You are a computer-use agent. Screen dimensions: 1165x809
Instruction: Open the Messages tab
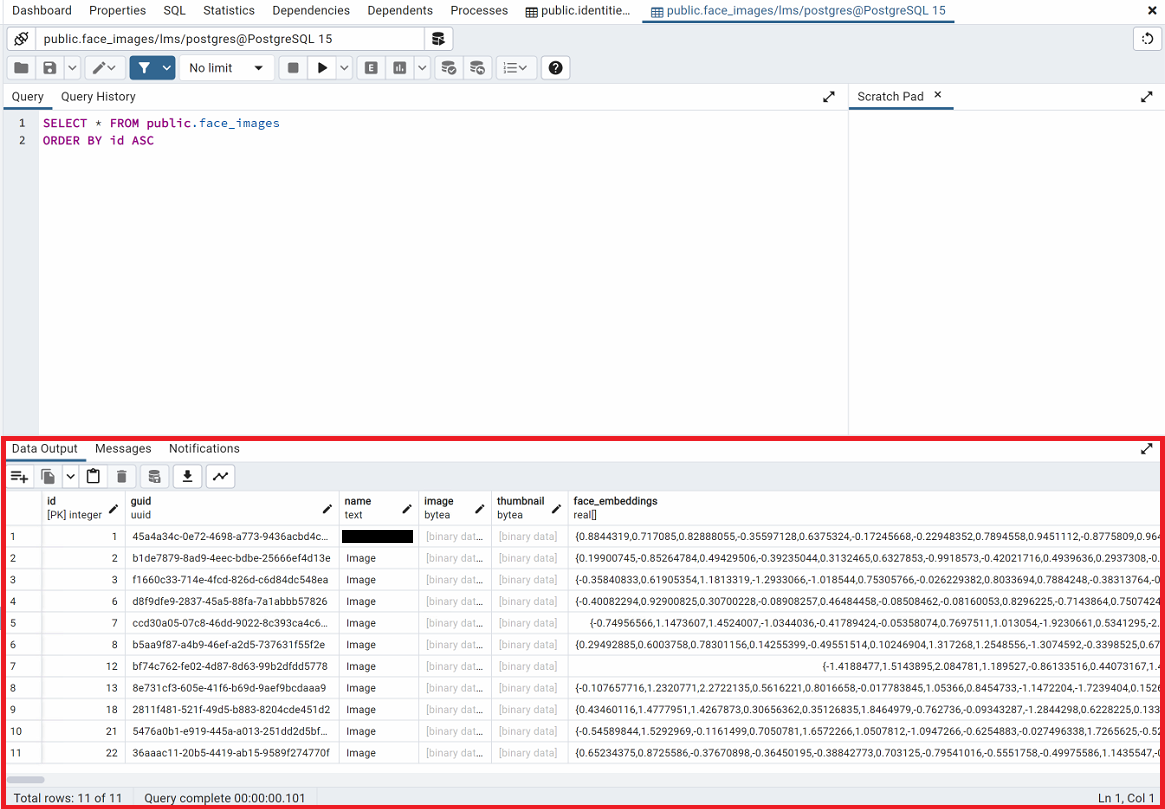(123, 449)
